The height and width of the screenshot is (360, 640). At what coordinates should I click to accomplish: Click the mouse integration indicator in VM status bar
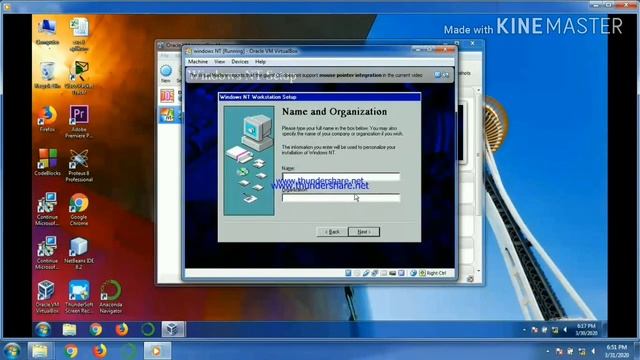pos(413,273)
